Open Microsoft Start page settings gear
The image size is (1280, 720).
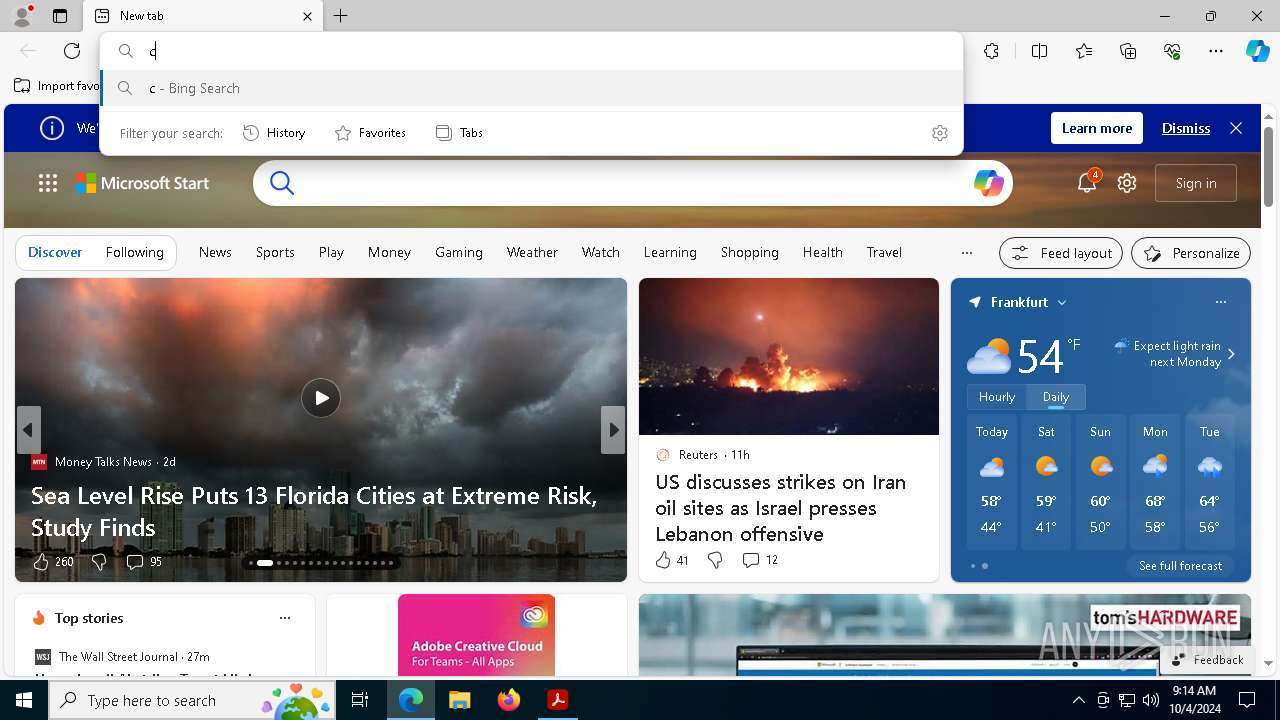1127,183
